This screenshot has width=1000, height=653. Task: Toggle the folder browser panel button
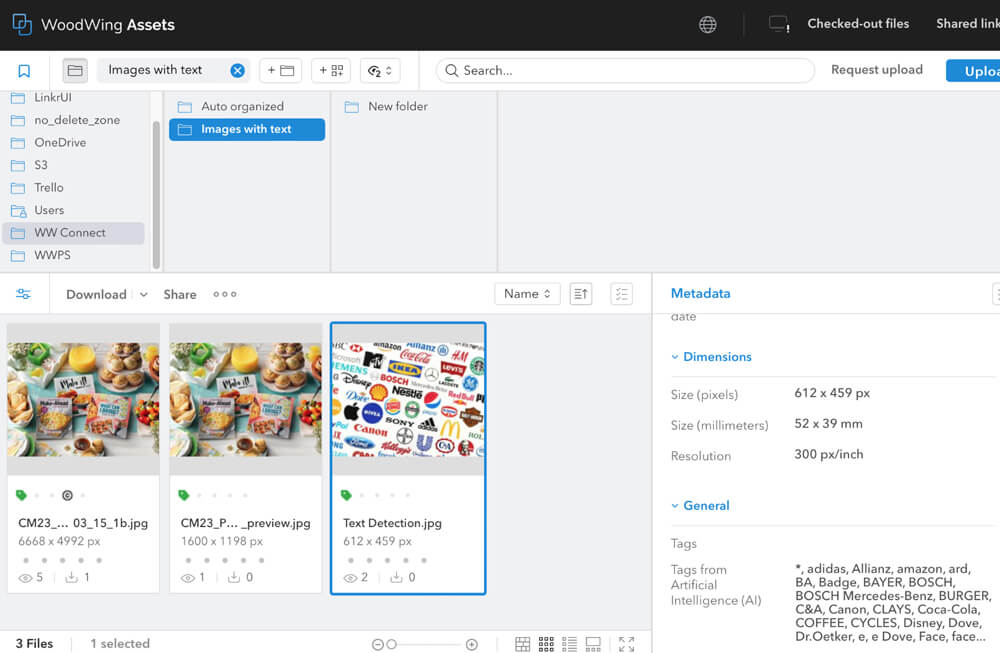tap(74, 71)
